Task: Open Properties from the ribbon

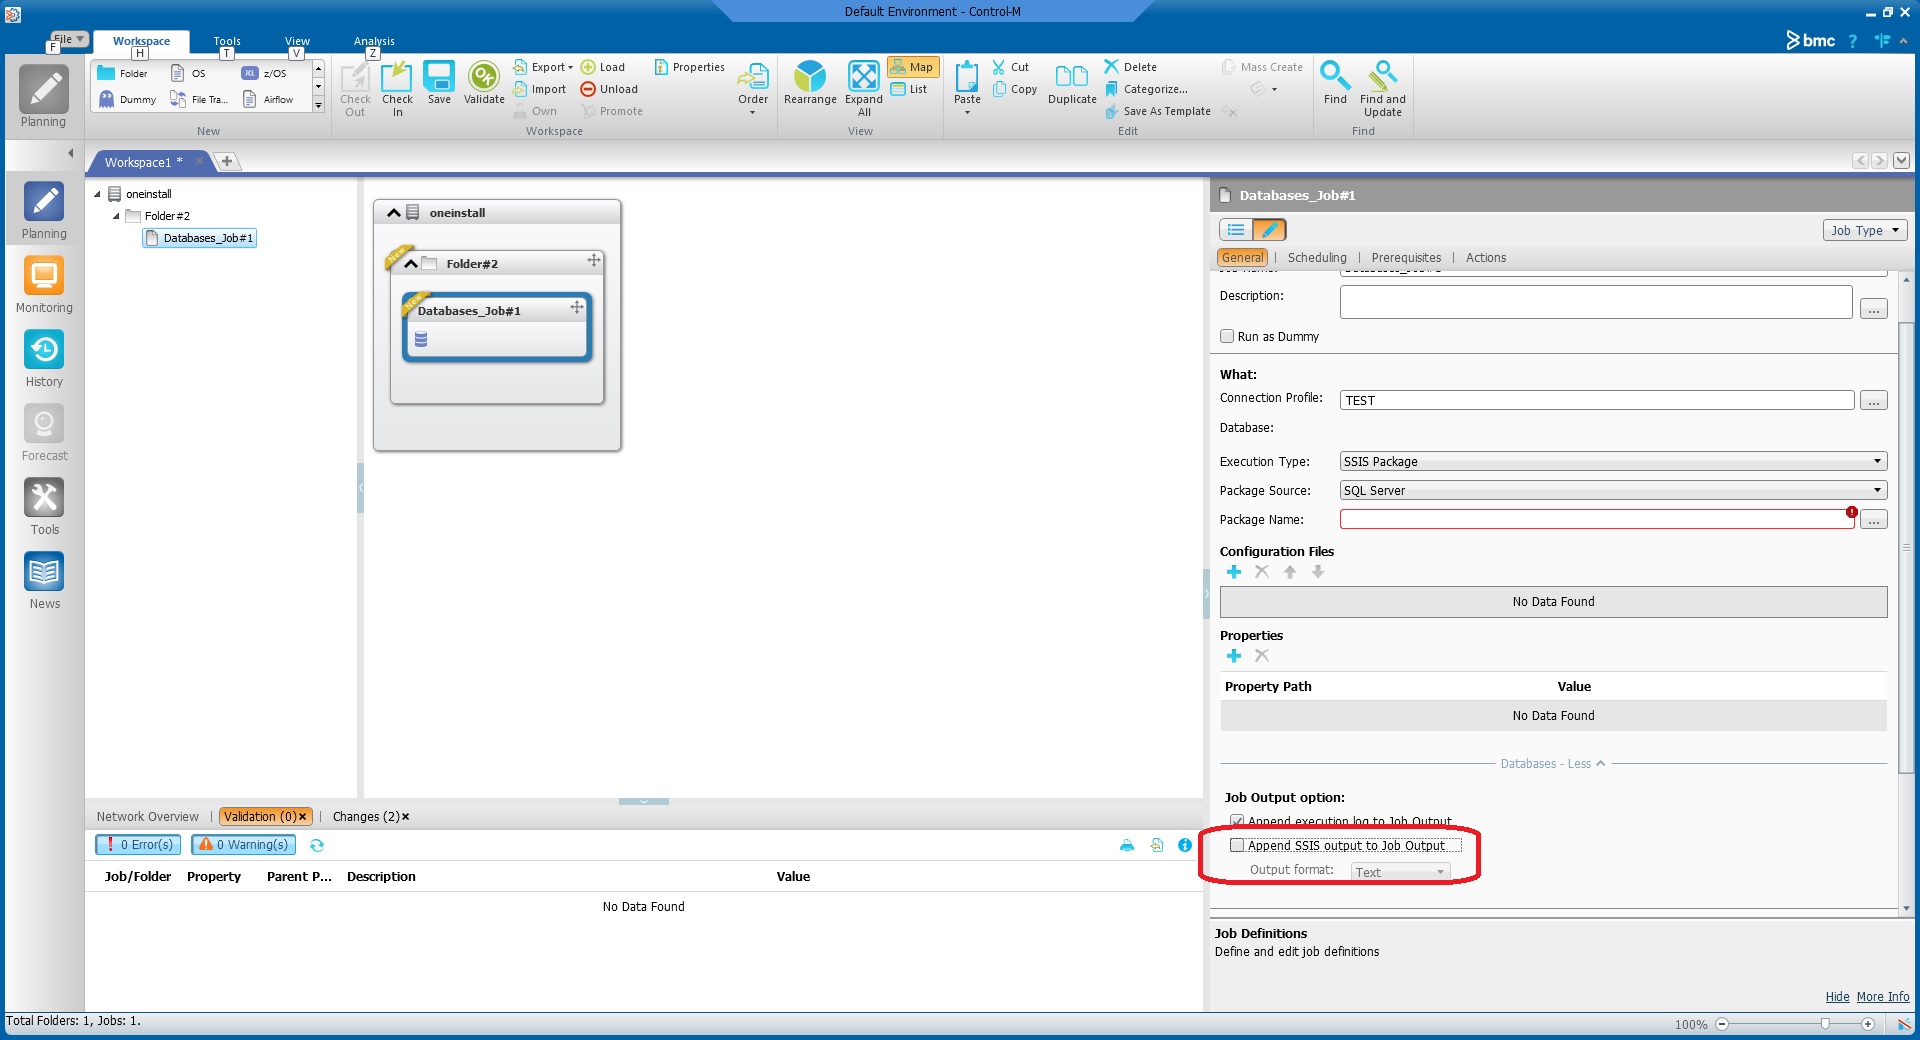Action: [x=690, y=67]
